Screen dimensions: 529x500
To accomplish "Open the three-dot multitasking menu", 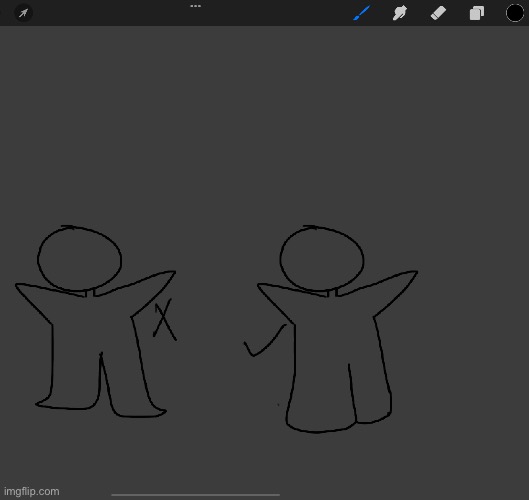I will pyautogui.click(x=195, y=6).
